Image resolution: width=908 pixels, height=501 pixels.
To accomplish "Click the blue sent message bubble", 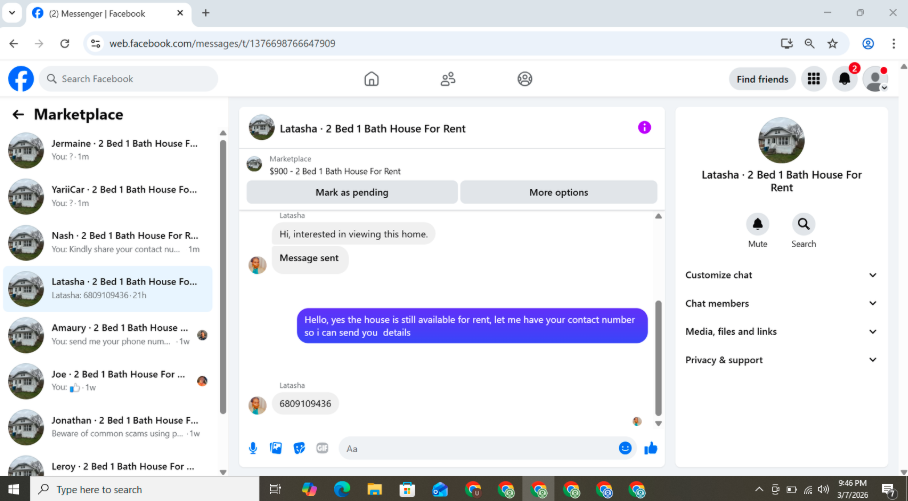I will (472, 326).
